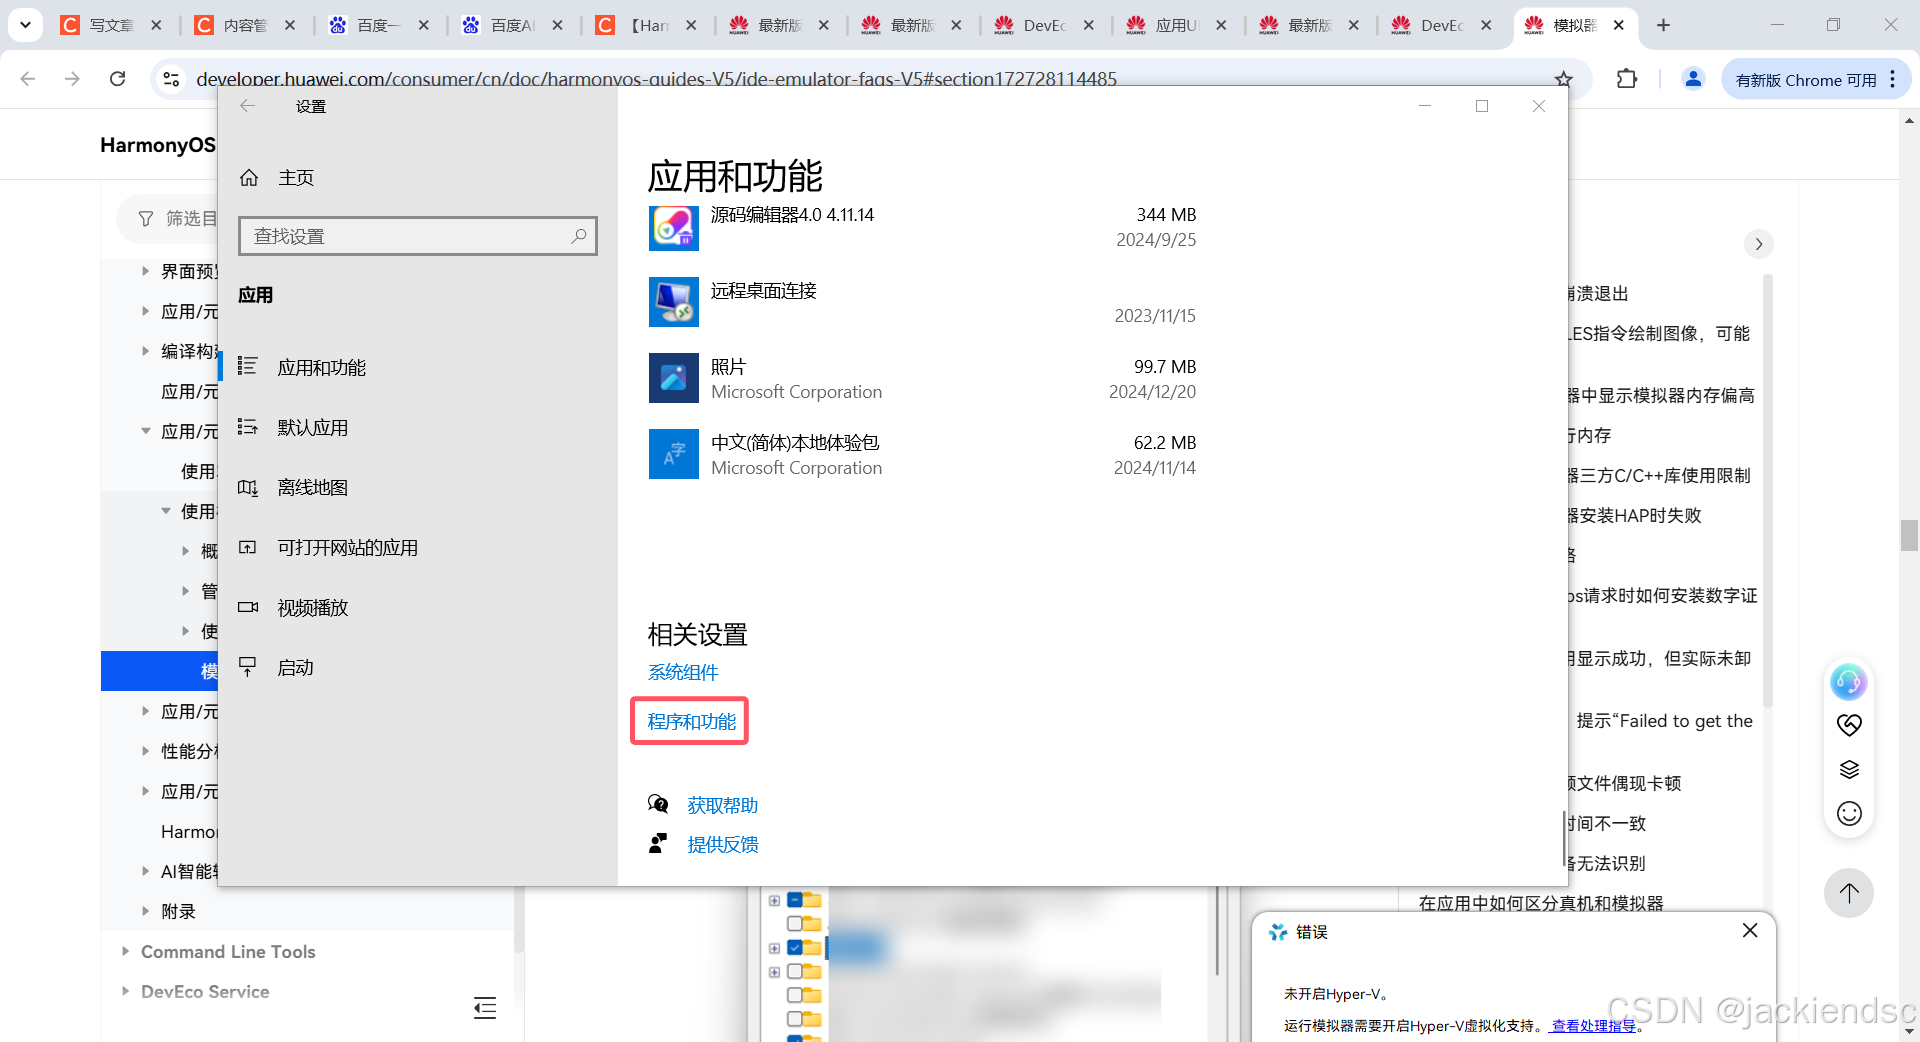Click the smiley feedback icon on right
The width and height of the screenshot is (1920, 1042).
[x=1849, y=814]
